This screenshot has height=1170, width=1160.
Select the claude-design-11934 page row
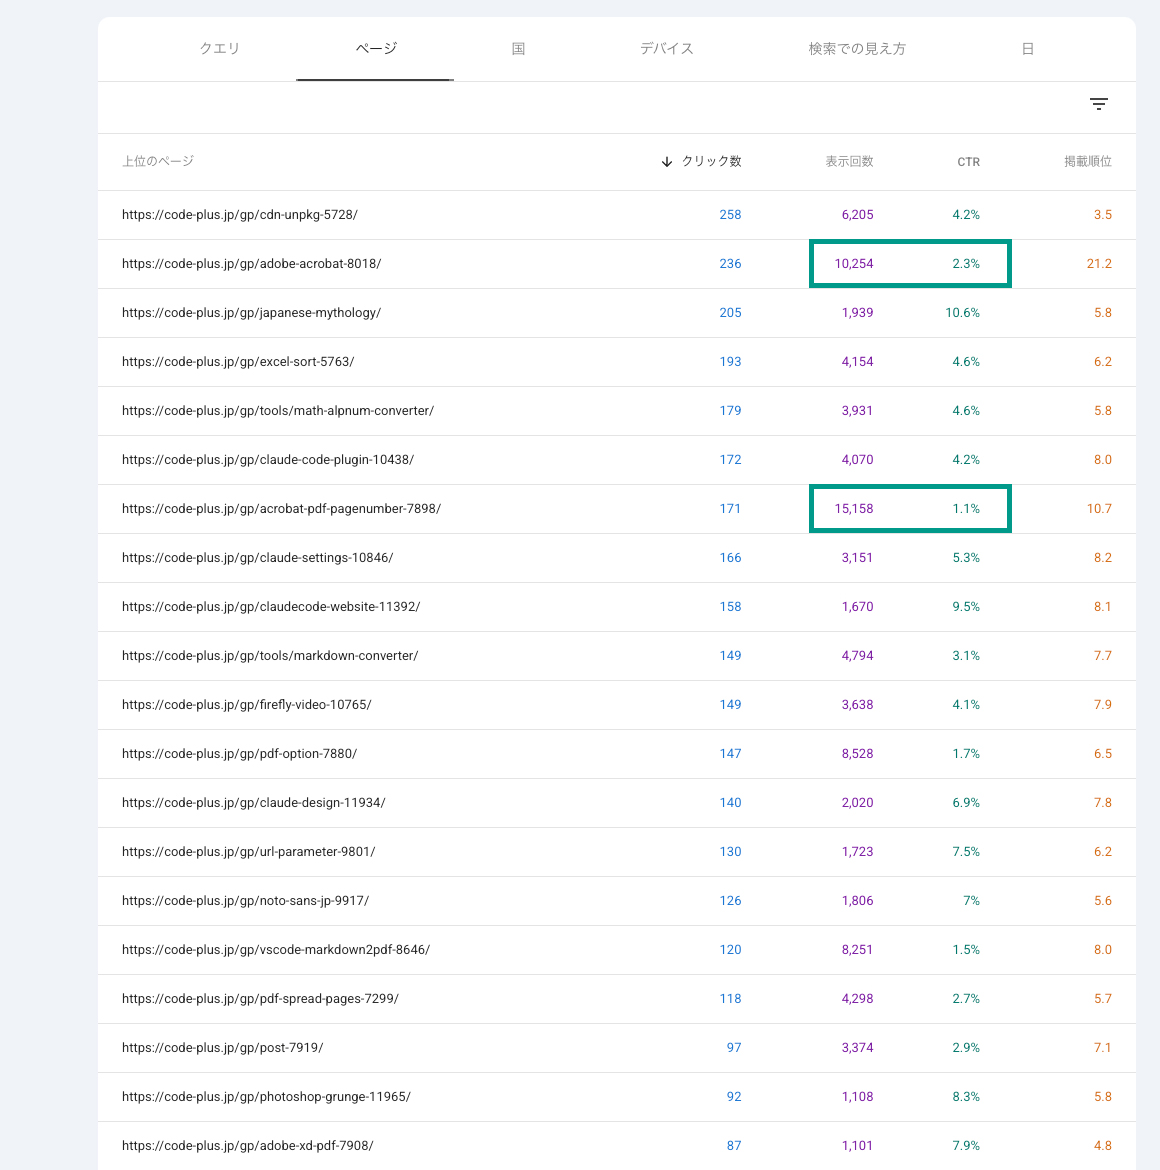tap(617, 803)
